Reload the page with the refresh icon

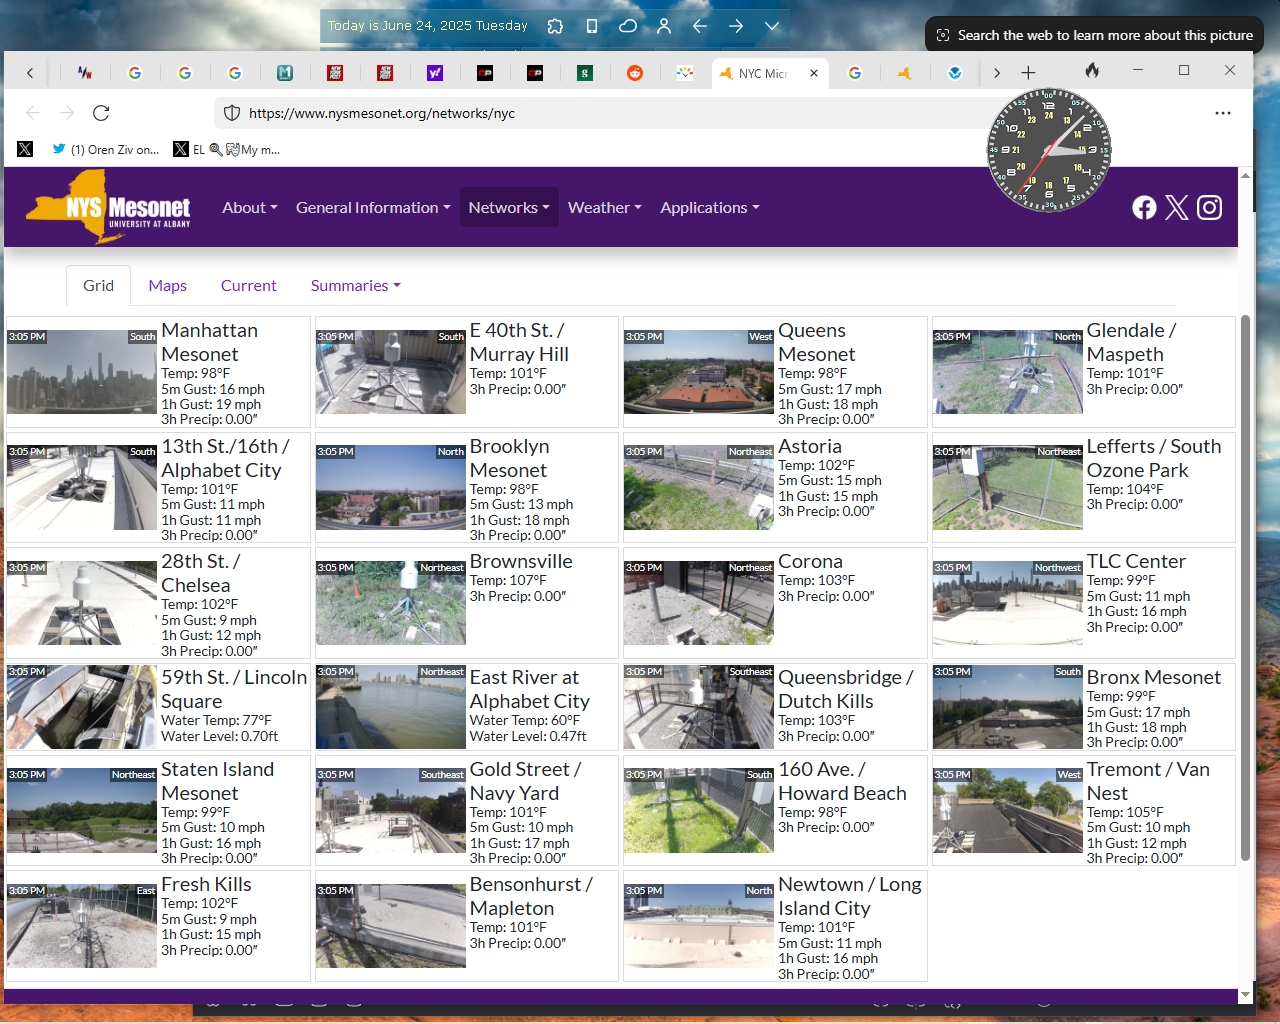pos(101,113)
